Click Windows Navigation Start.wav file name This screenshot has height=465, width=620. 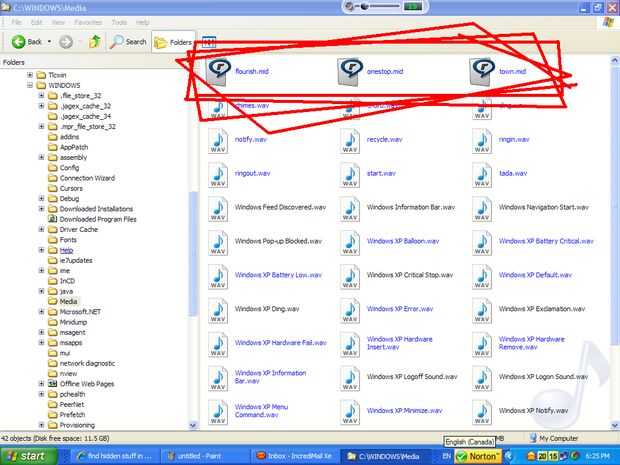click(x=544, y=207)
